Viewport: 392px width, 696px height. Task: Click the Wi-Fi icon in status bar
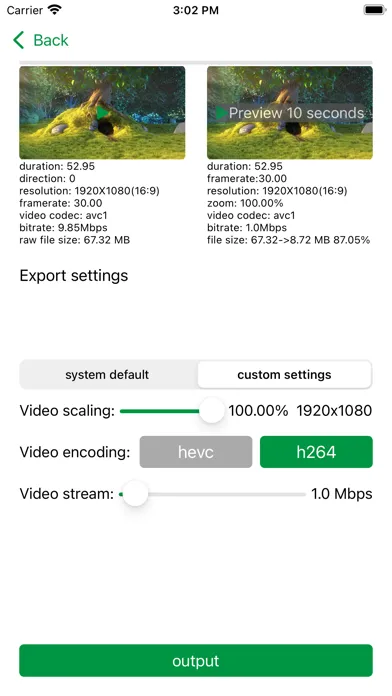pos(55,10)
